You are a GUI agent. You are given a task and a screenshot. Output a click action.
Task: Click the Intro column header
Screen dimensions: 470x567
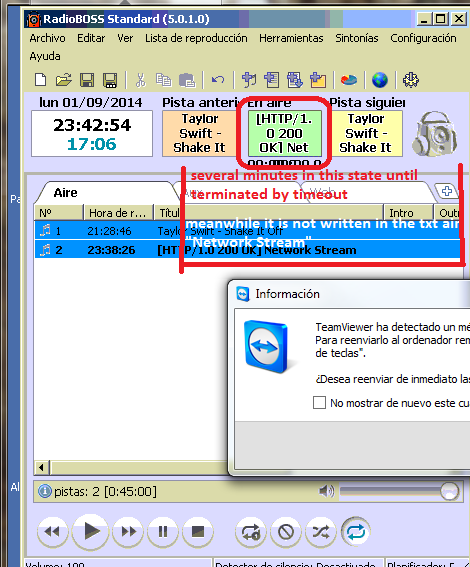[408, 213]
